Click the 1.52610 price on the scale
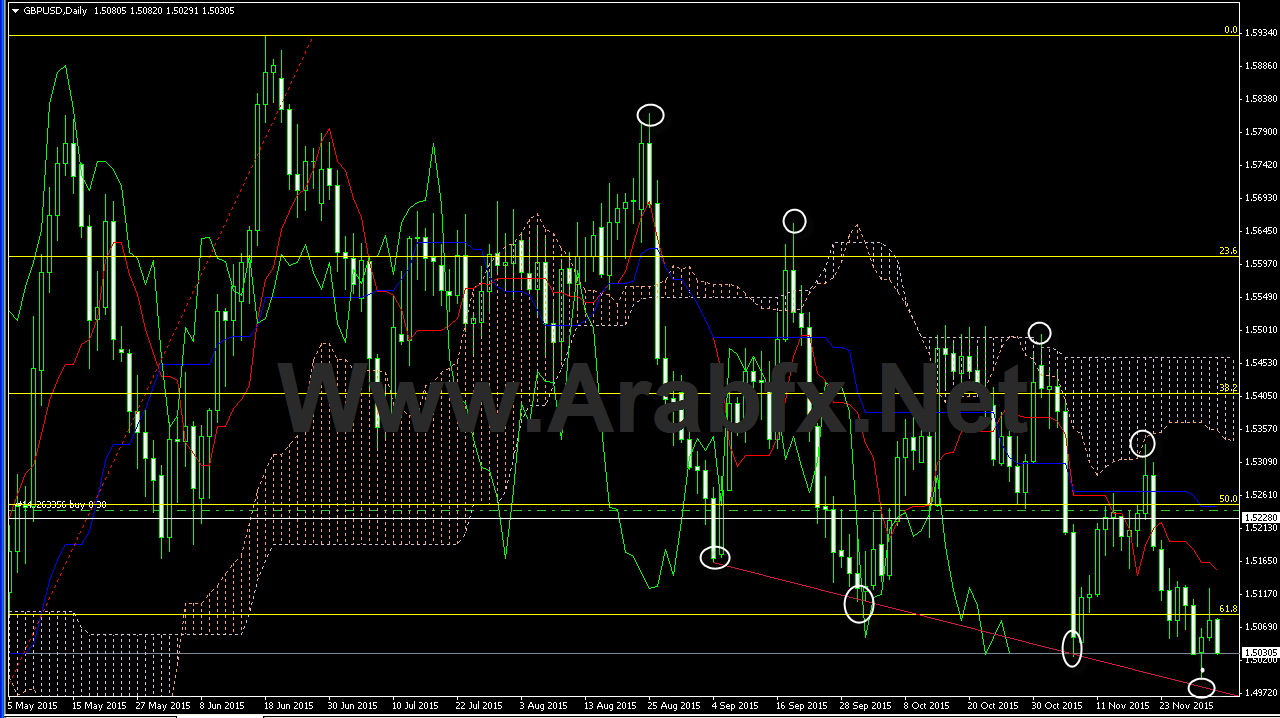Image resolution: width=1280 pixels, height=718 pixels. 1259,495
